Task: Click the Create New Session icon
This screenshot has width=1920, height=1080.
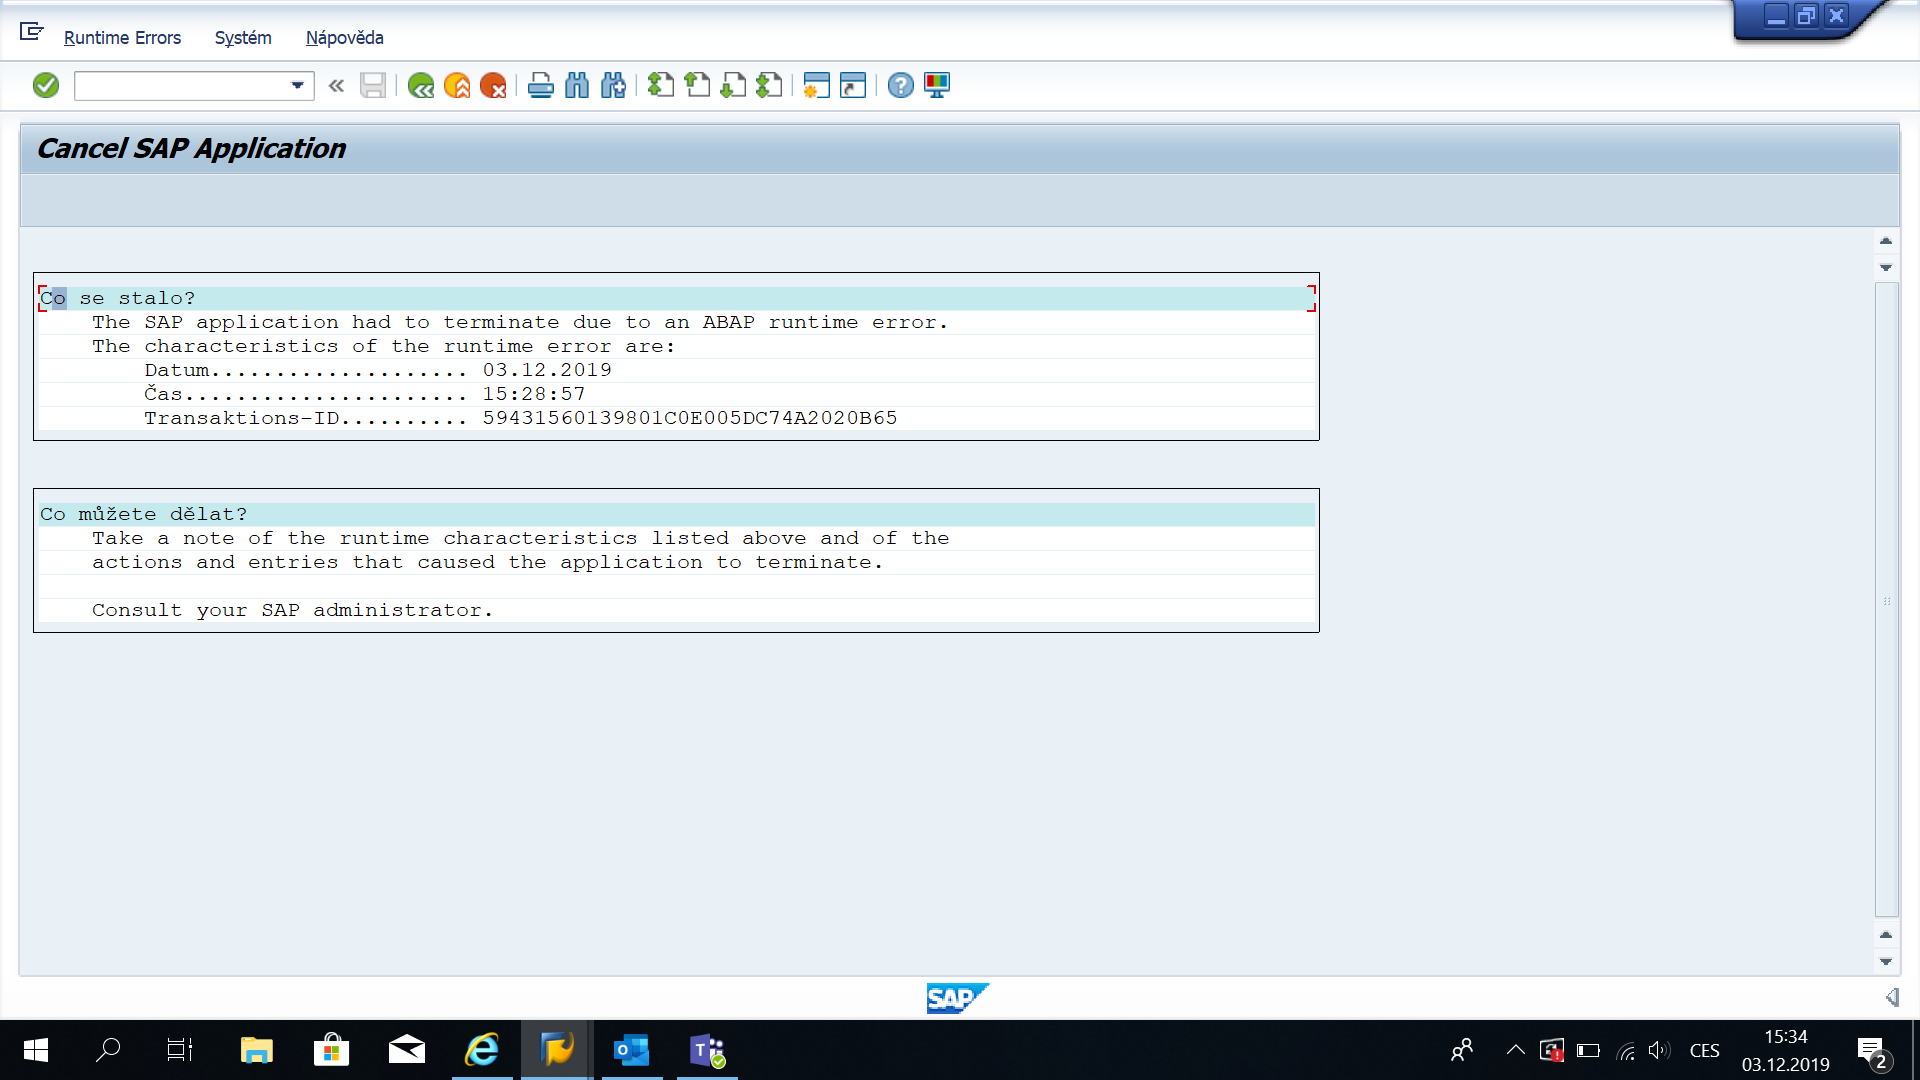Action: coord(816,86)
